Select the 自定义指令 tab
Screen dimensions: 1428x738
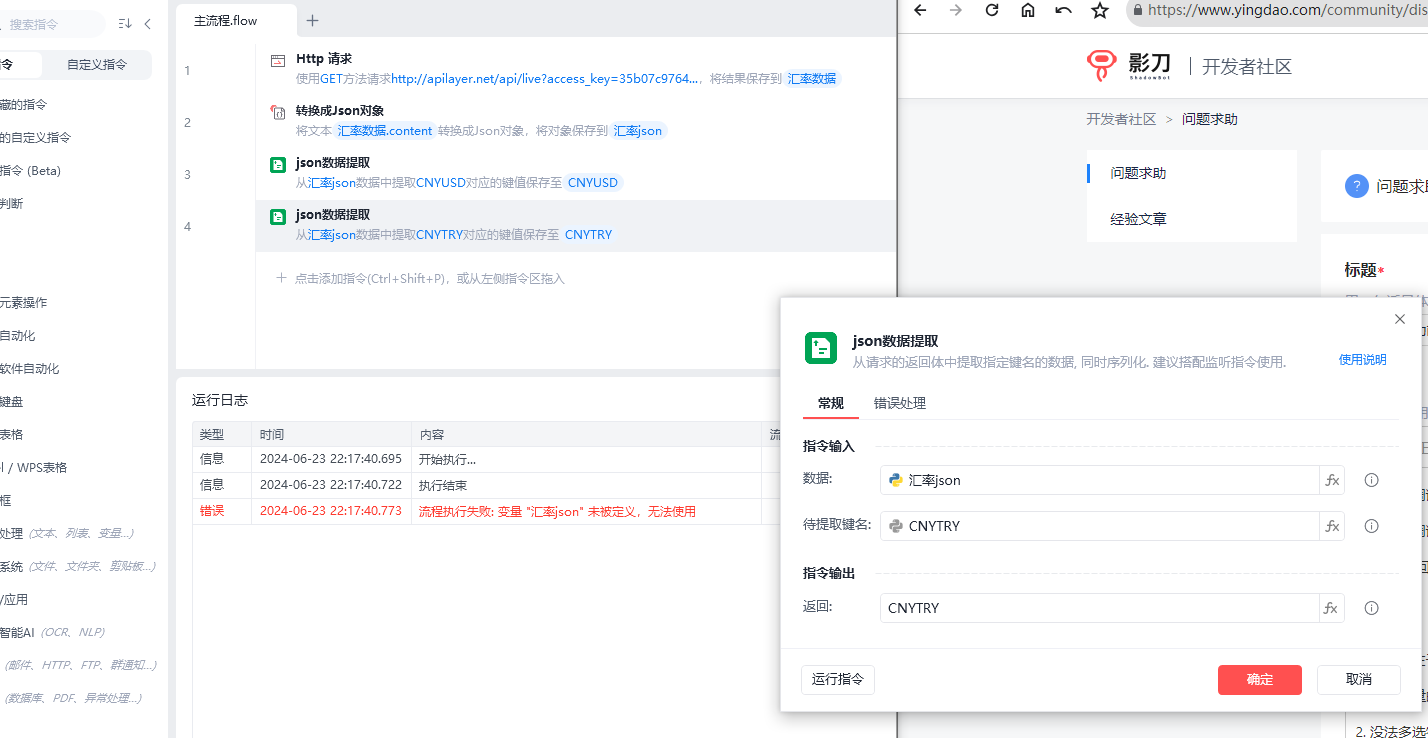pos(97,65)
